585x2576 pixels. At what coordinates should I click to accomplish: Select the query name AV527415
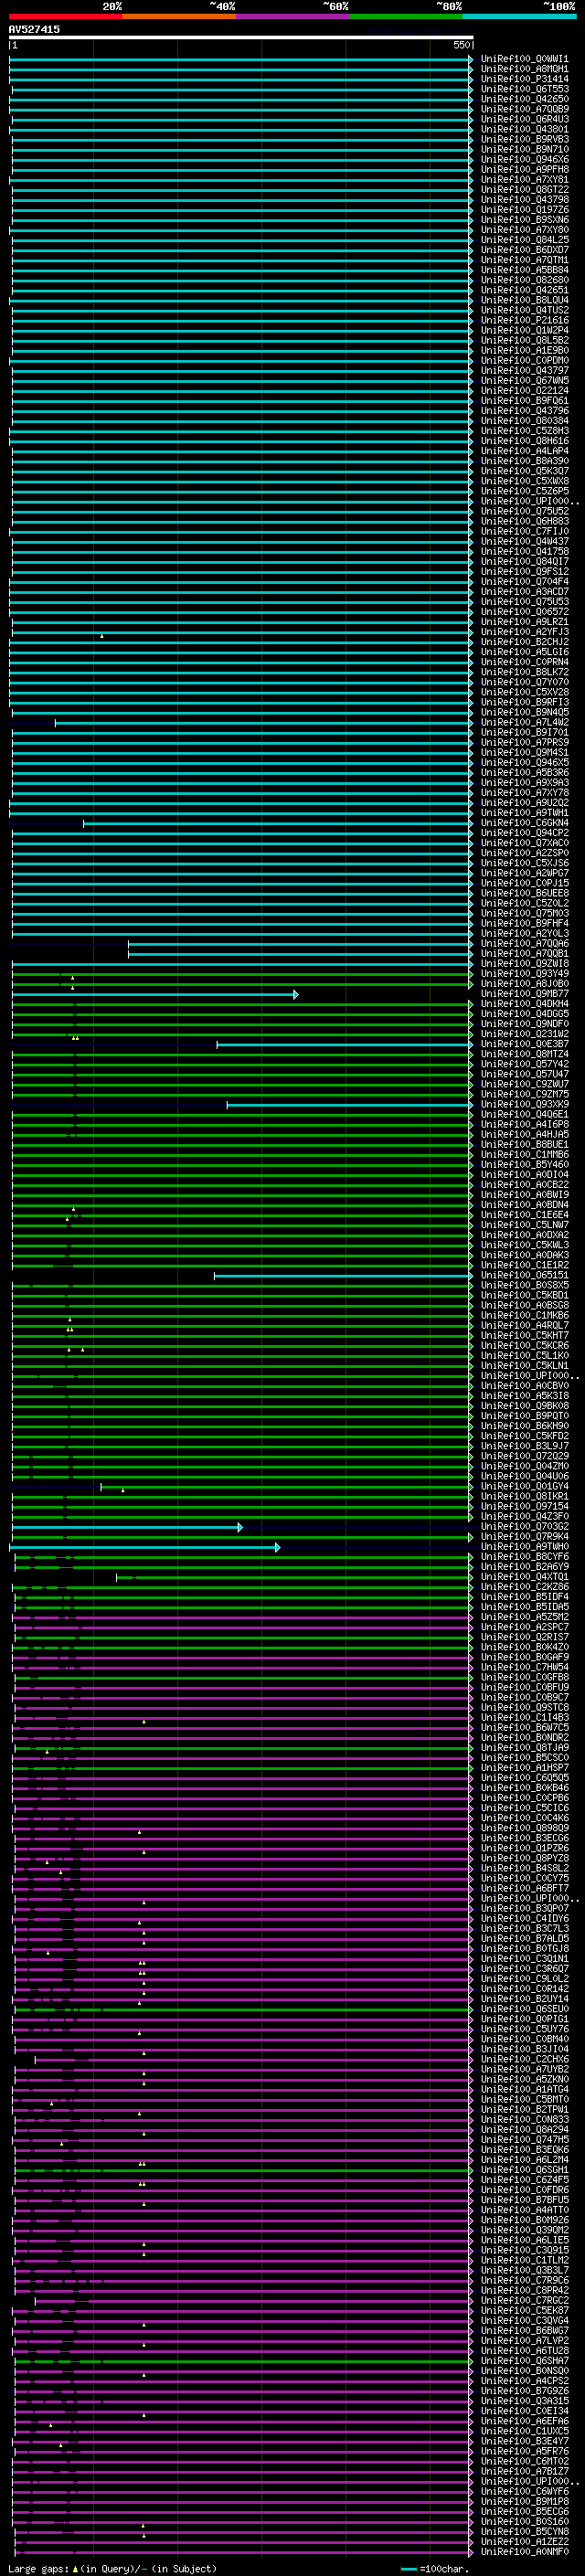point(34,29)
